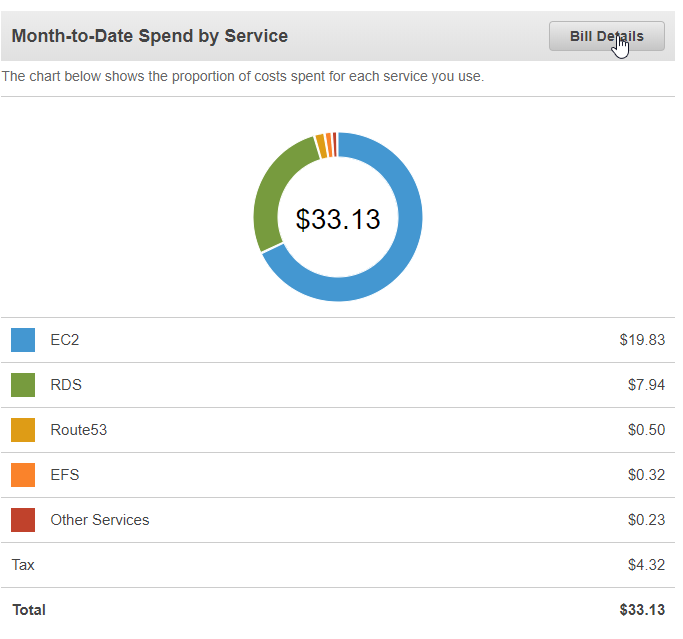Select the yellow Route53 legend swatch
Image resolution: width=683 pixels, height=639 pixels.
(23, 430)
